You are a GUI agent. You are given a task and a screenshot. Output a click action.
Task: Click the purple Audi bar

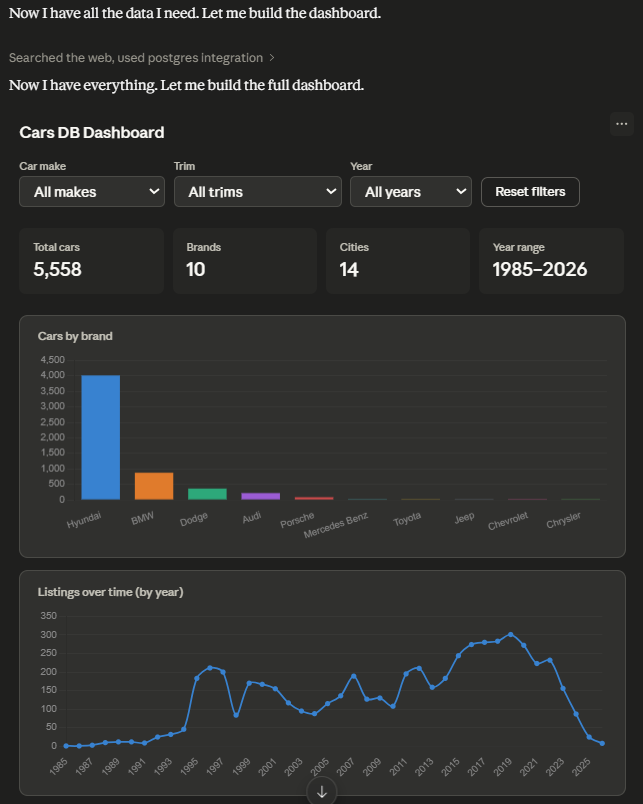click(x=260, y=496)
